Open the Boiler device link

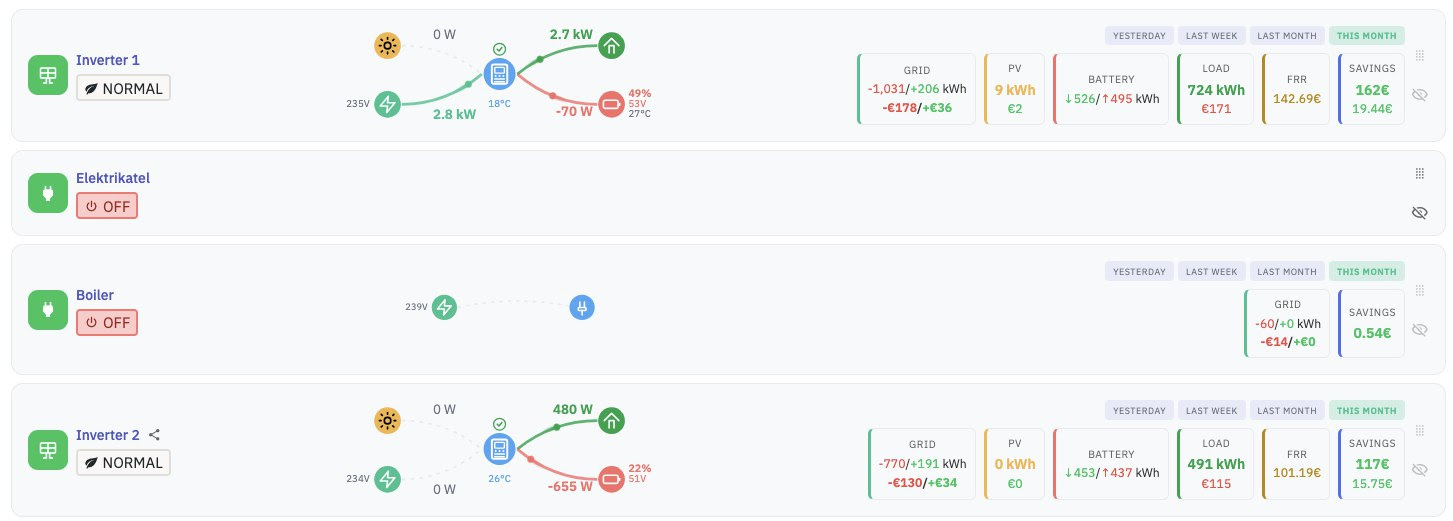95,296
